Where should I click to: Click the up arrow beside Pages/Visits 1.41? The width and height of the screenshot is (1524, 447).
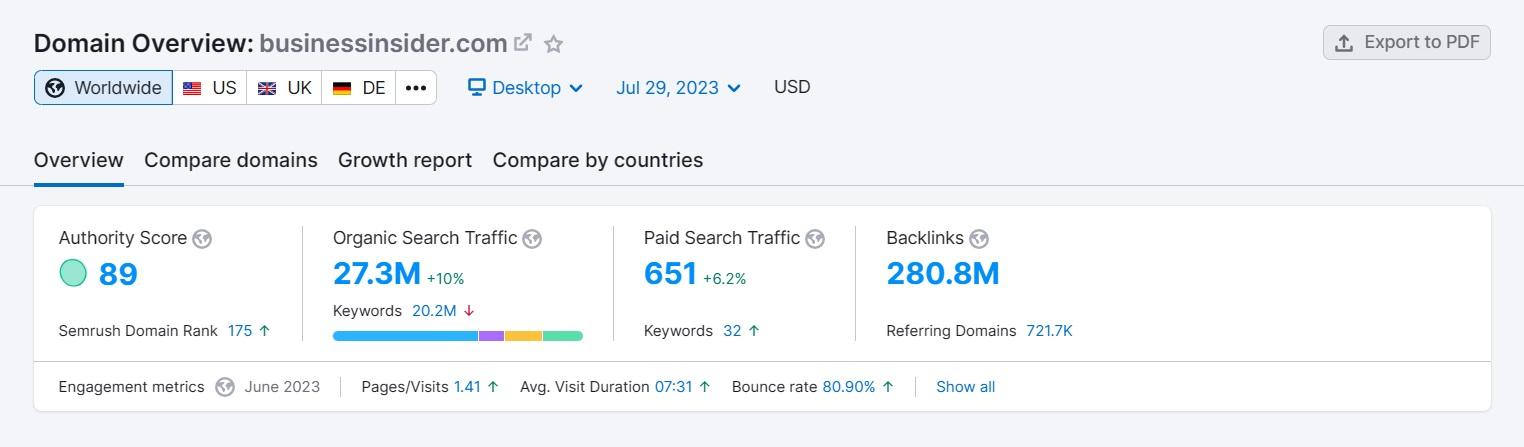pos(493,387)
